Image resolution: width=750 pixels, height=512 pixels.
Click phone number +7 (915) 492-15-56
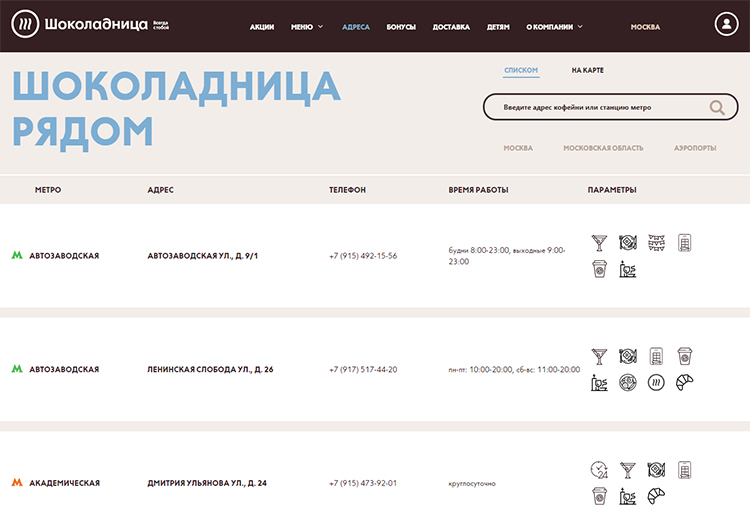pos(363,256)
